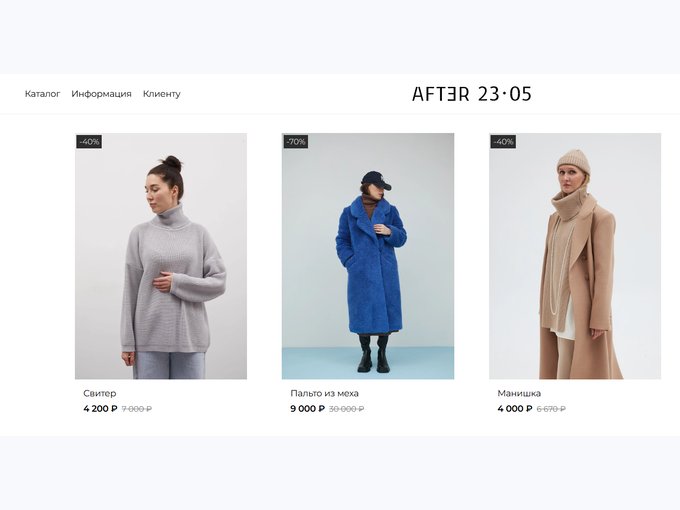Click the 9 000 ₽ fur coat price
680x510 pixels.
point(307,409)
